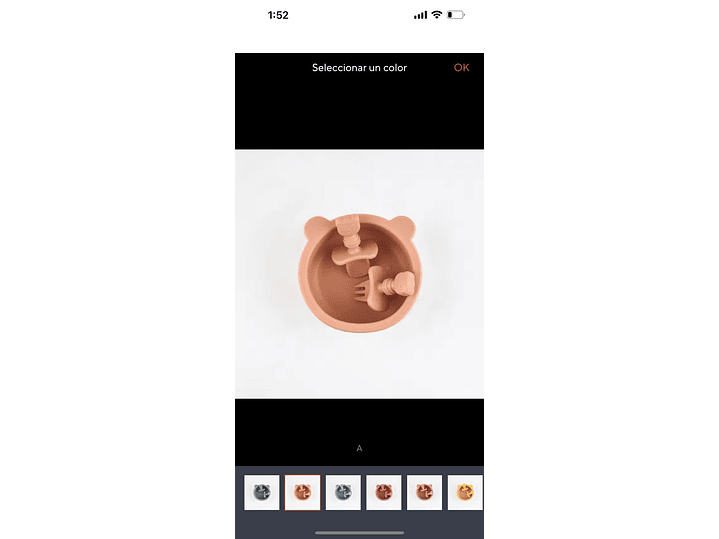
Task: Tap the cellular signal strength icon
Action: 420,15
